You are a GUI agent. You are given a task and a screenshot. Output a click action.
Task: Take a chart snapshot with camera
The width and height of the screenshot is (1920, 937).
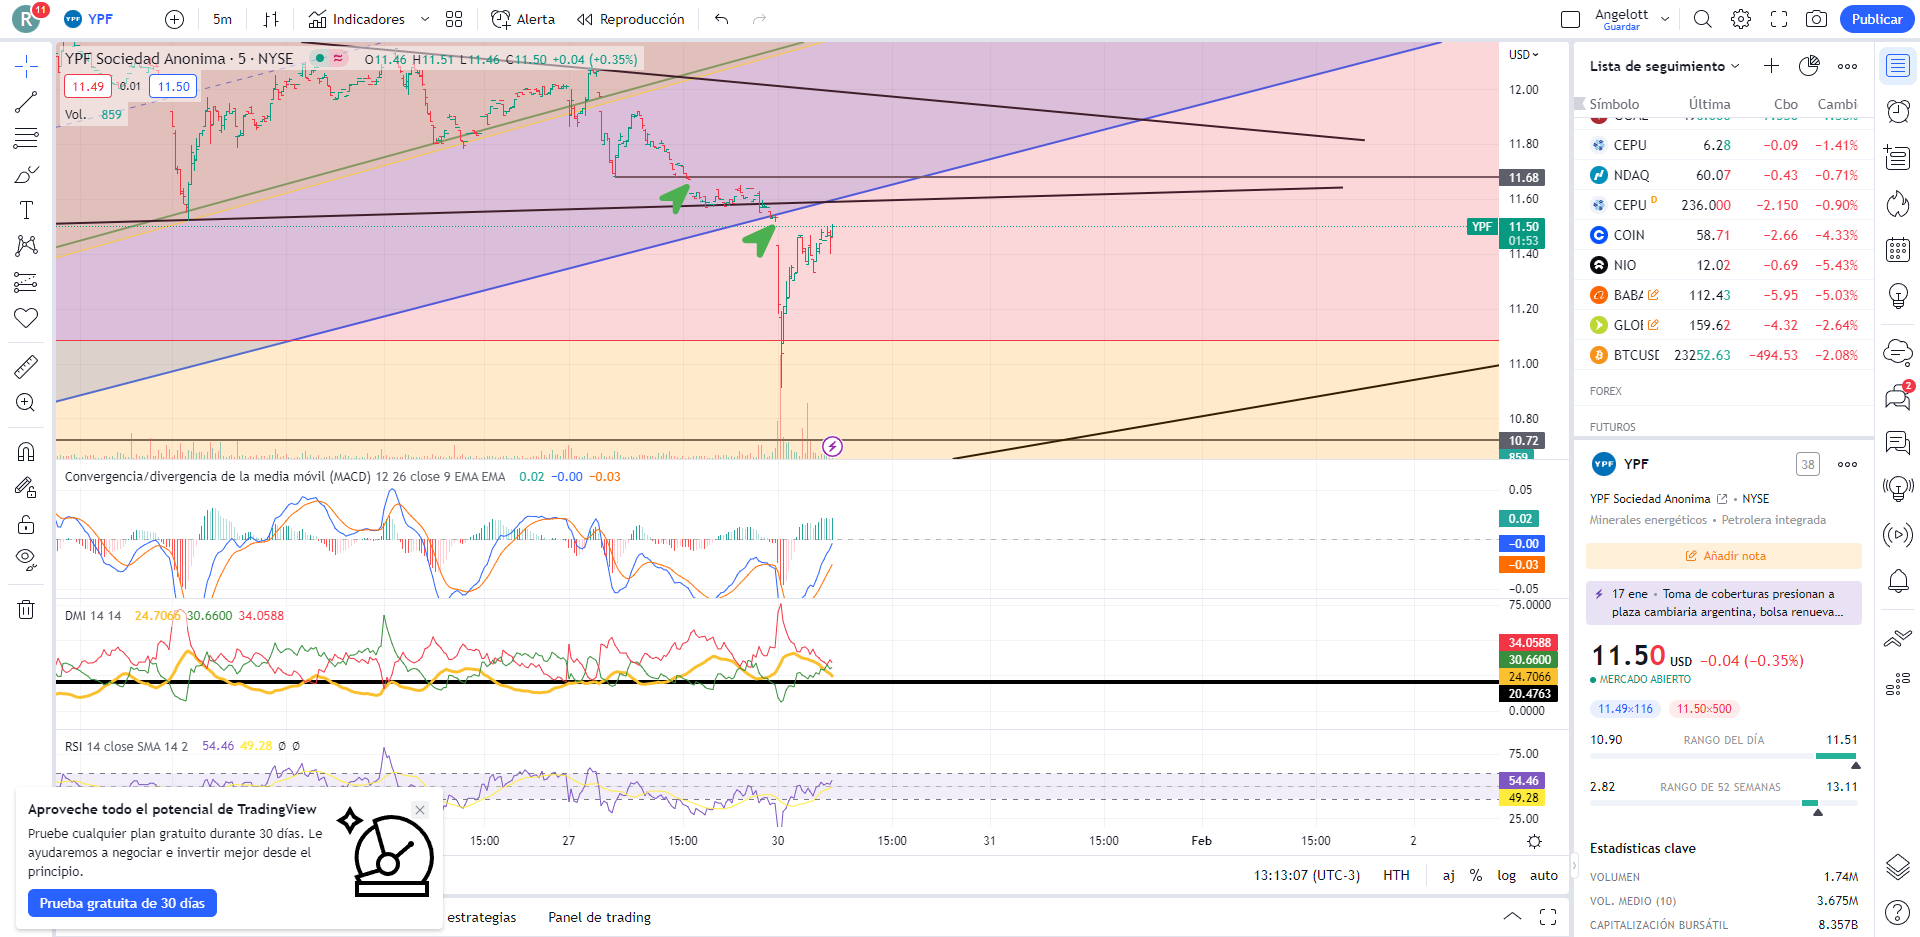[x=1817, y=19]
